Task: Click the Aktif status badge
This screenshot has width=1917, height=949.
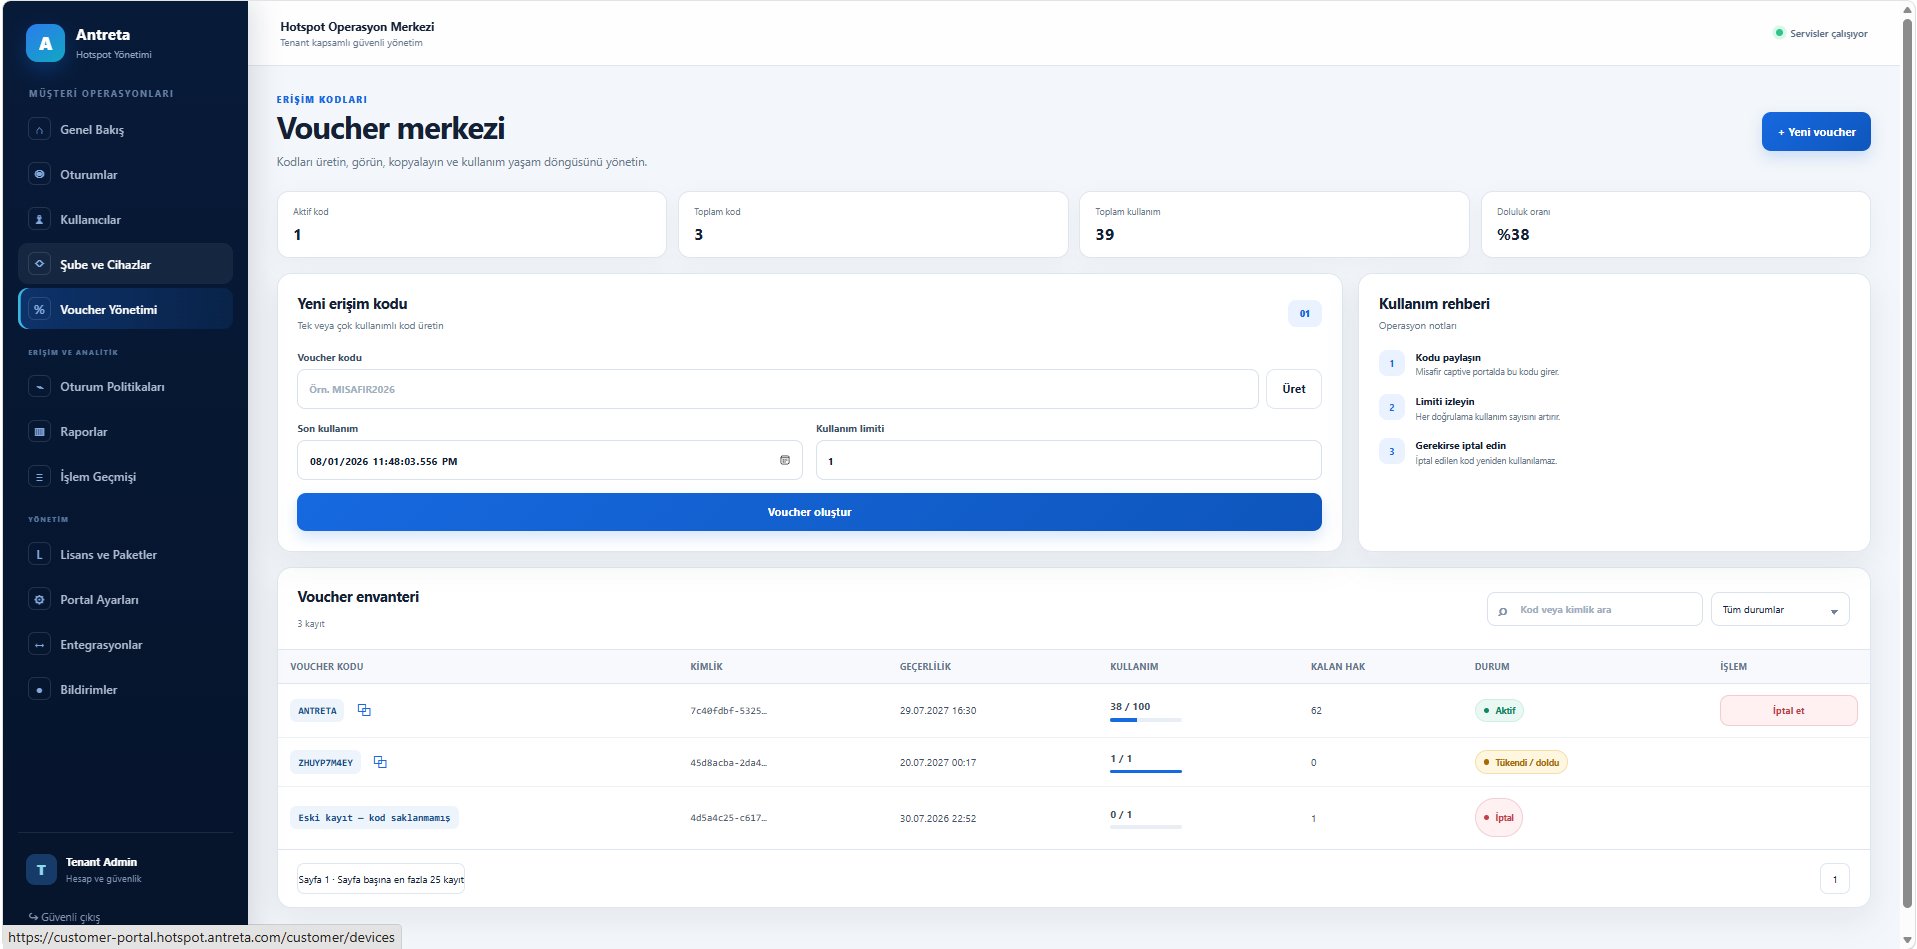Action: coord(1499,711)
